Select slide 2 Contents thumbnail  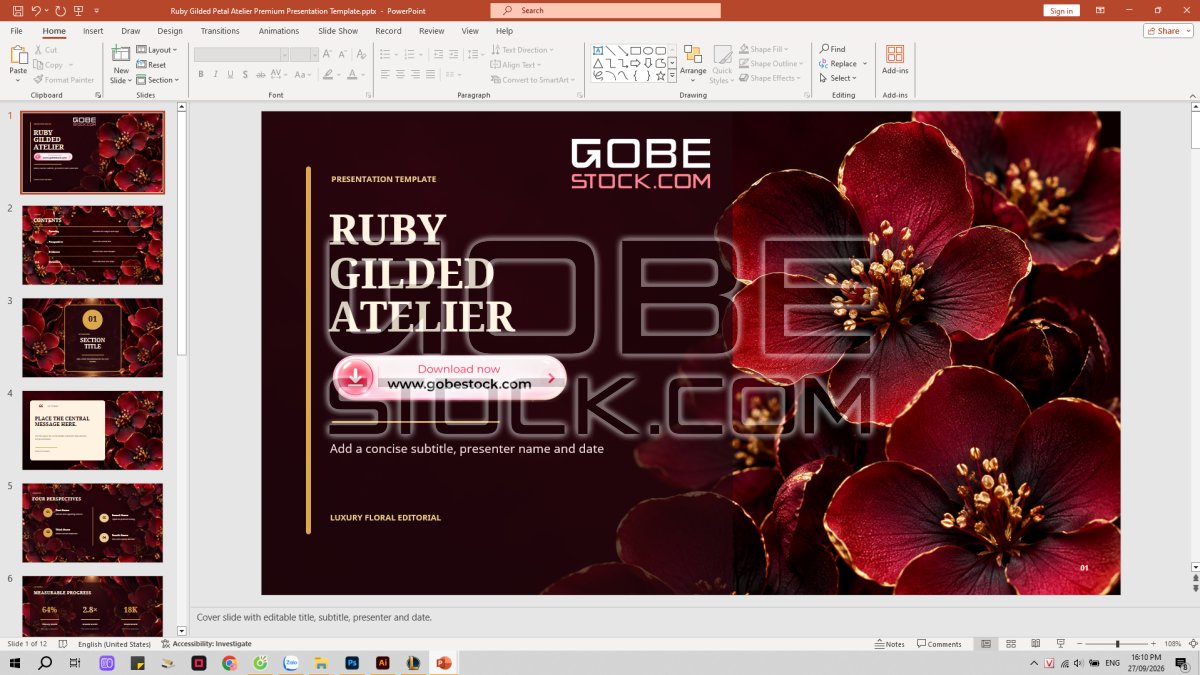pyautogui.click(x=92, y=245)
